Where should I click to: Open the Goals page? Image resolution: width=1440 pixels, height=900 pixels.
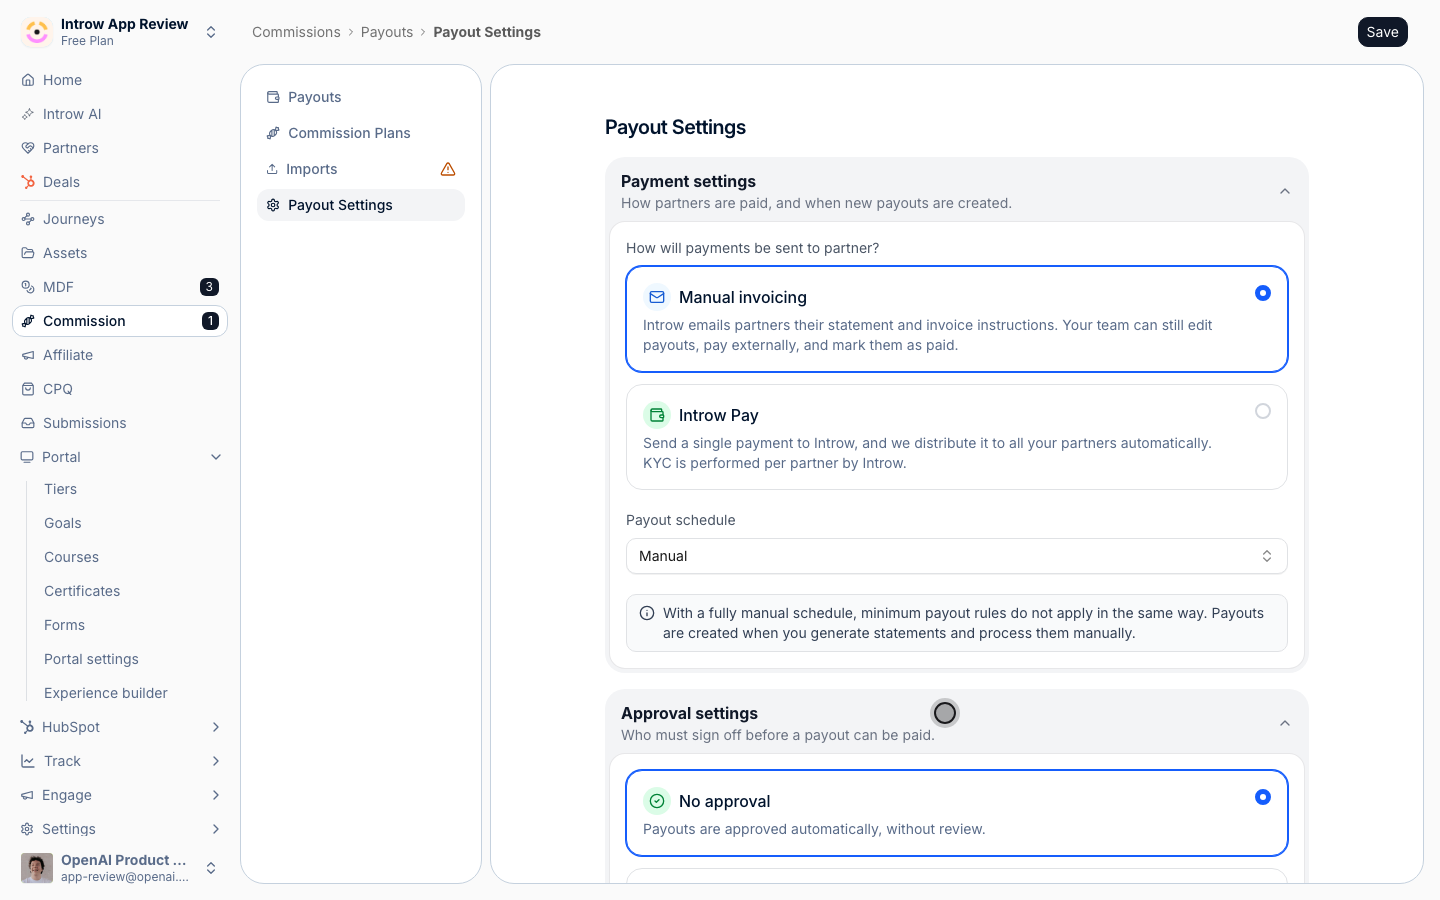[63, 523]
